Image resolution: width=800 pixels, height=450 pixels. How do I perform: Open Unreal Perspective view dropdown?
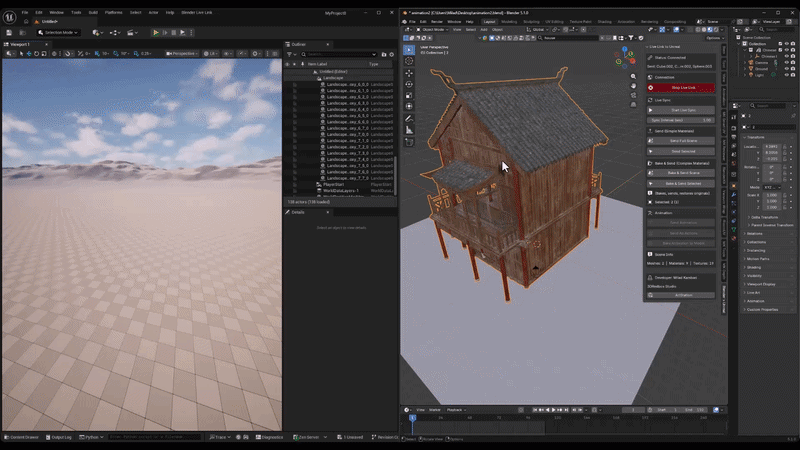[x=182, y=54]
